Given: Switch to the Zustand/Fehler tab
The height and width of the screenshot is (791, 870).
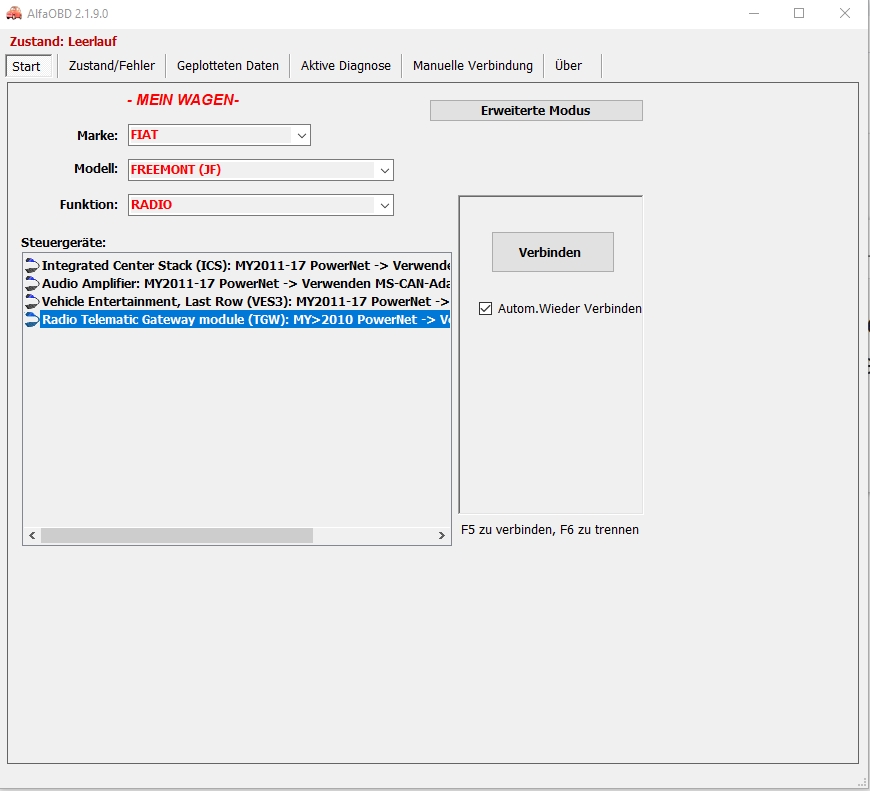Looking at the screenshot, I should [112, 66].
